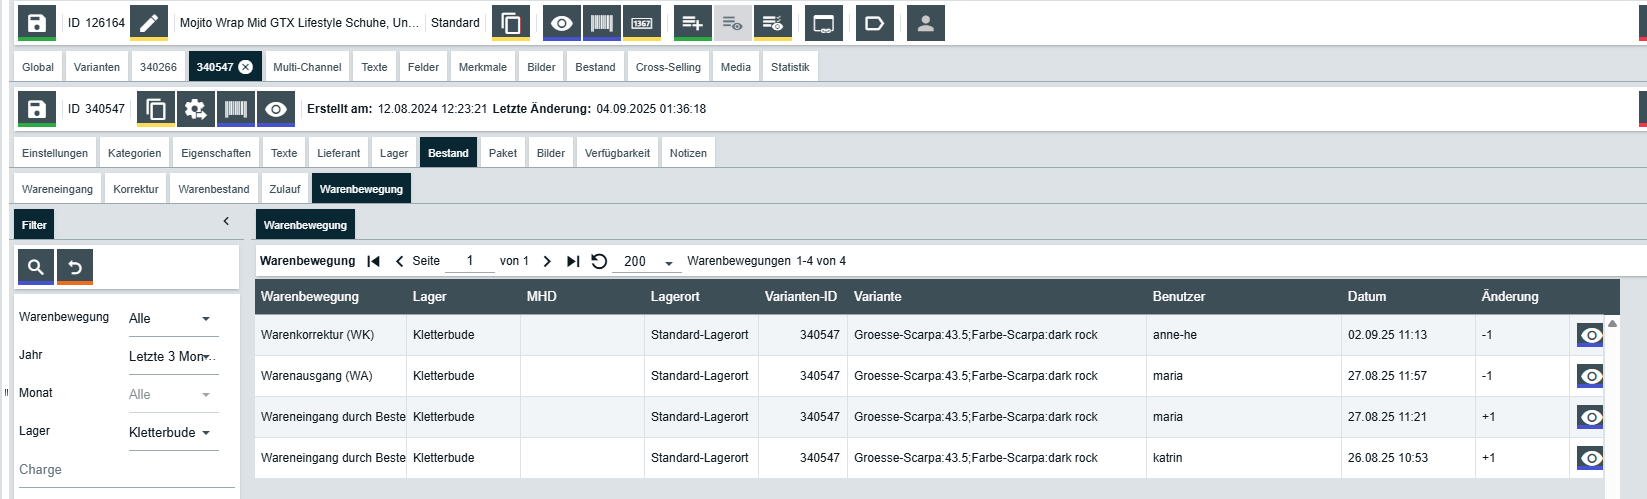Click the barcode icon in variant 340547 toolbar

(236, 109)
